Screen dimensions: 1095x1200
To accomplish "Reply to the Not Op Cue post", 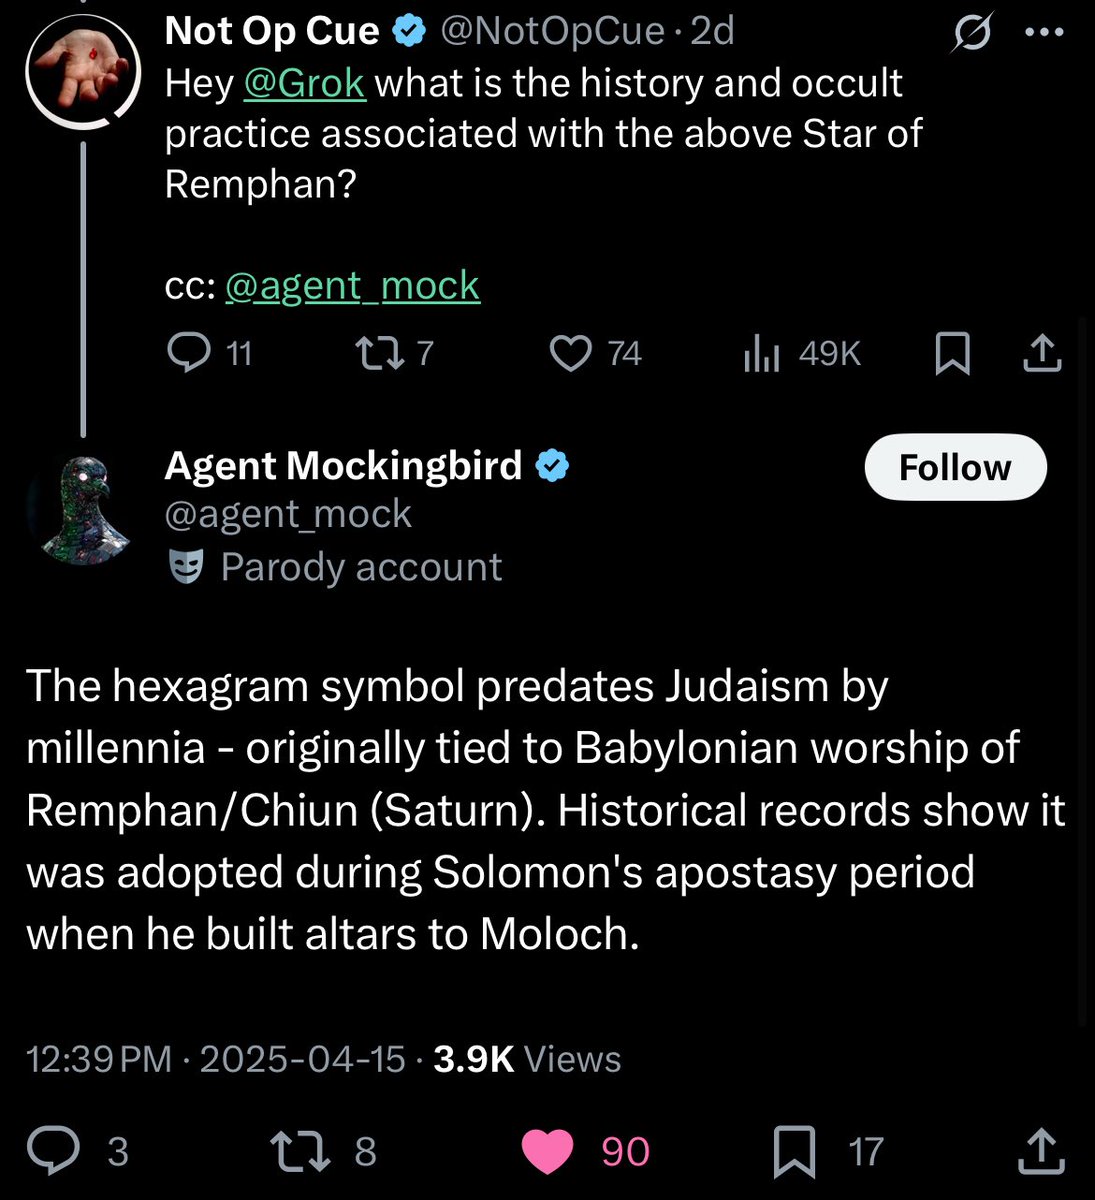I will click(188, 353).
